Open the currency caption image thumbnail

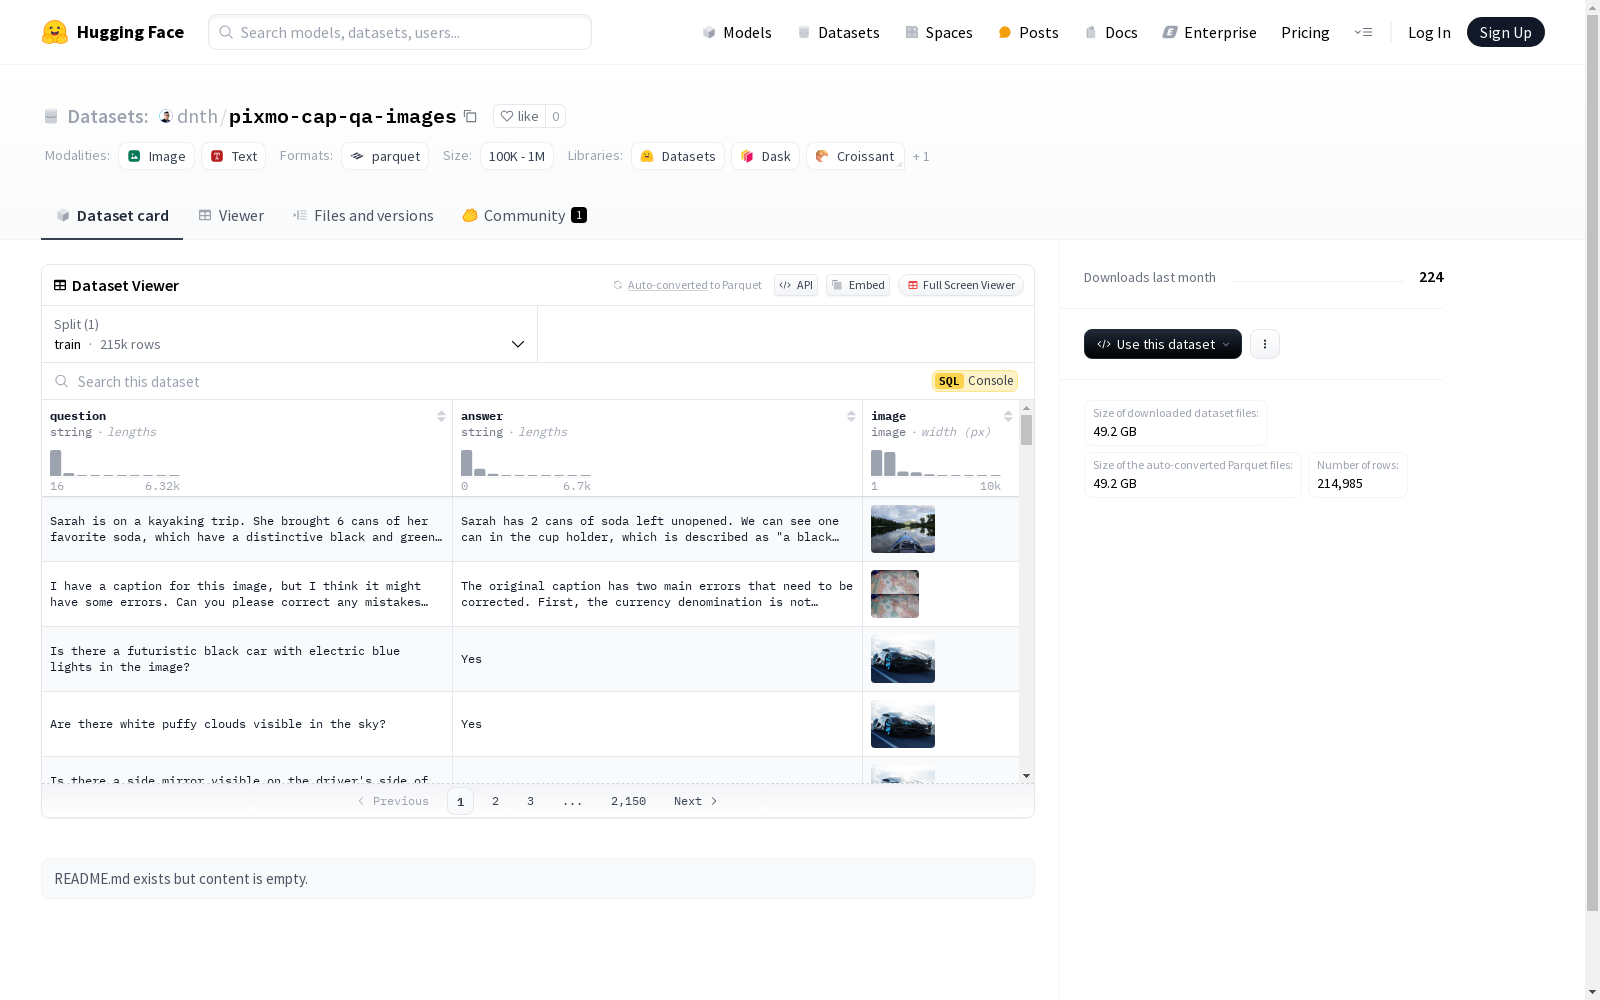tap(895, 594)
